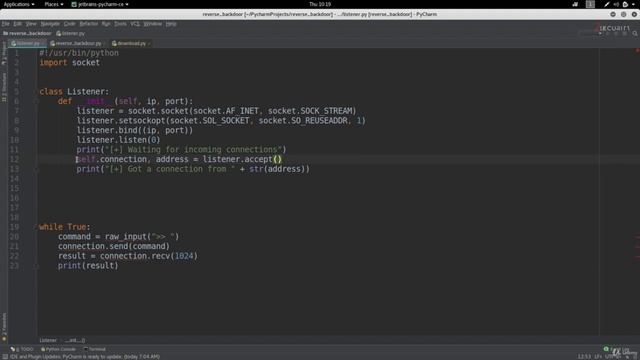Open the Terminal tool window

point(95,349)
